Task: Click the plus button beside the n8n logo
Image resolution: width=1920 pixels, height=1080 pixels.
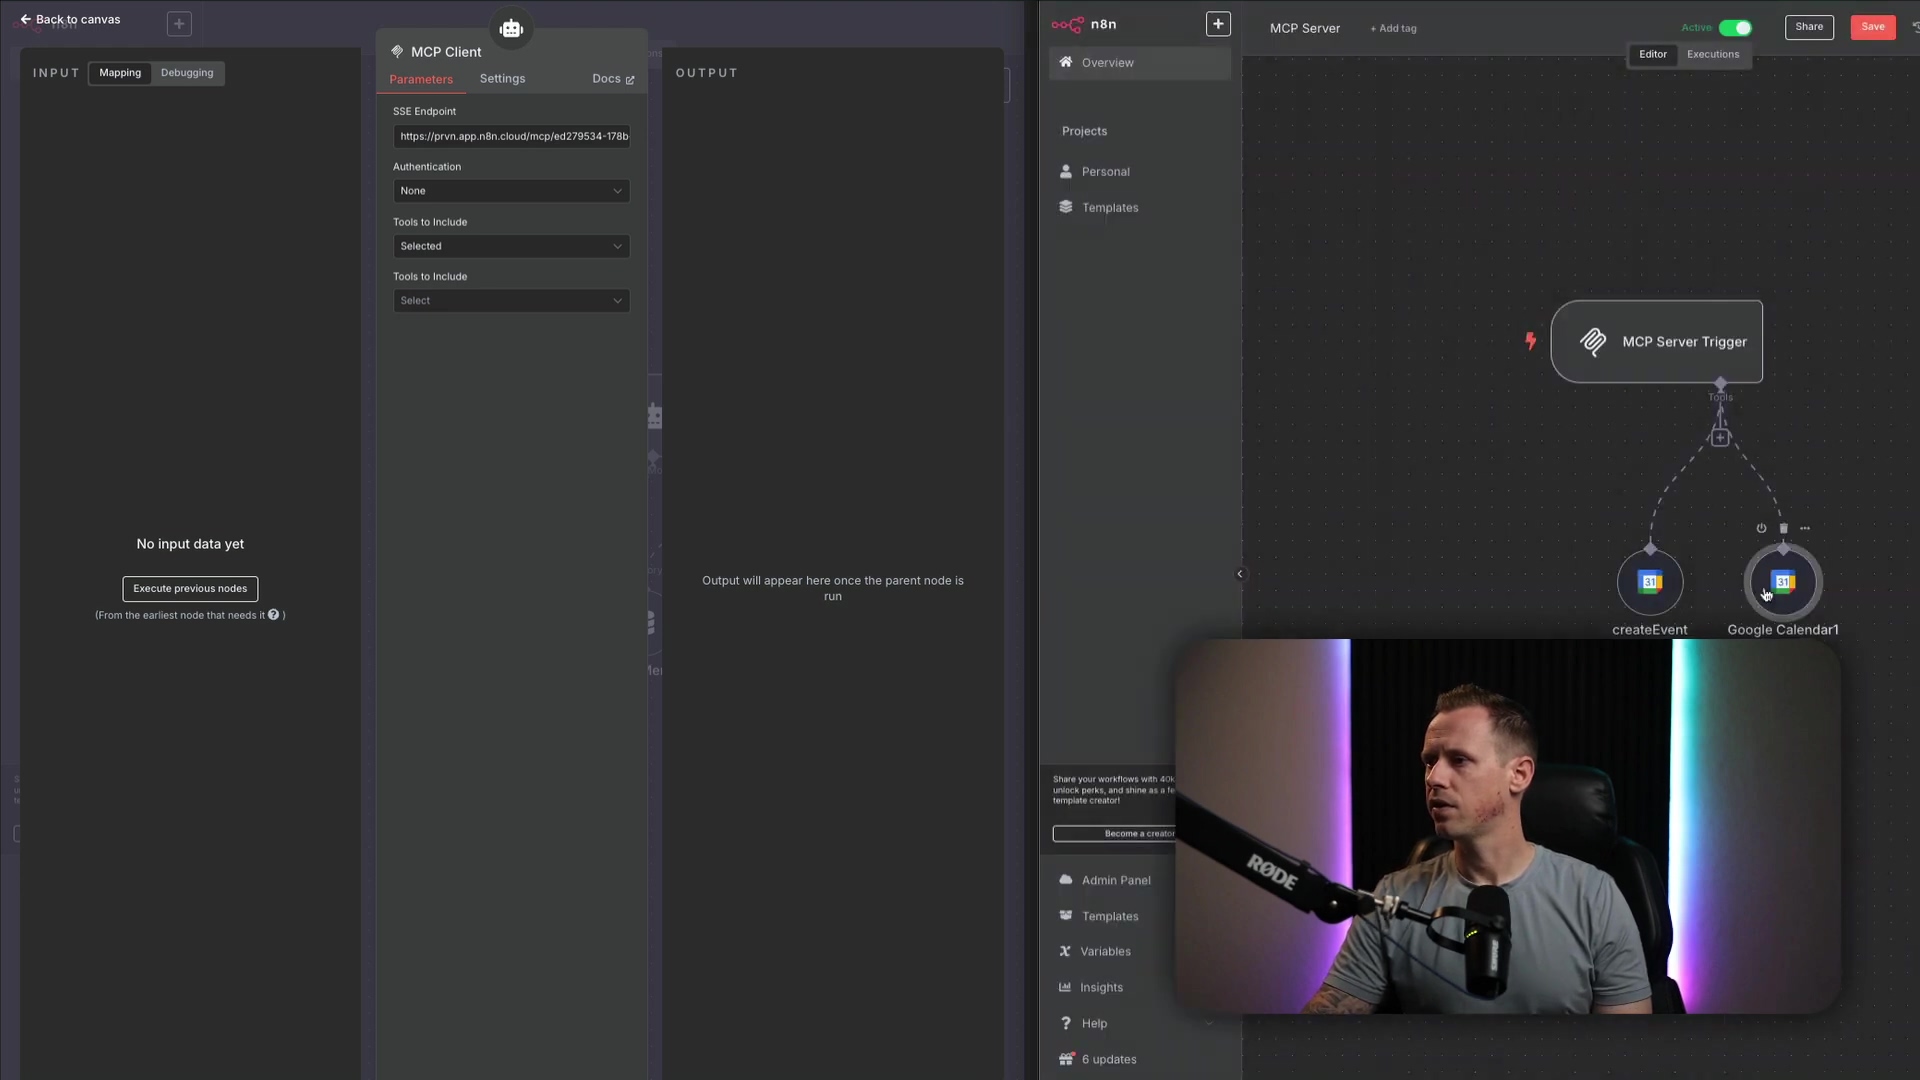Action: [x=1218, y=24]
